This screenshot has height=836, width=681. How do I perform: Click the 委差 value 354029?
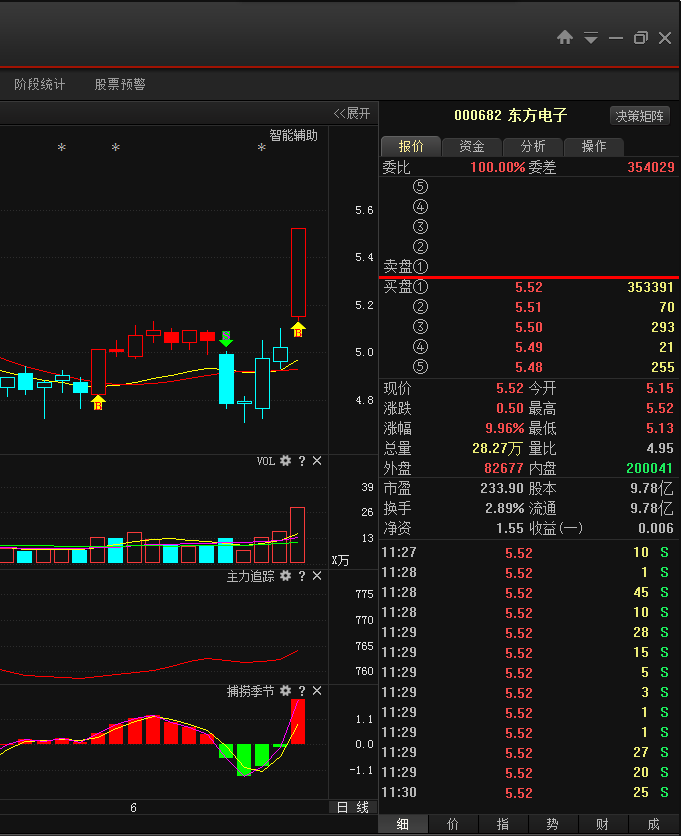651,167
